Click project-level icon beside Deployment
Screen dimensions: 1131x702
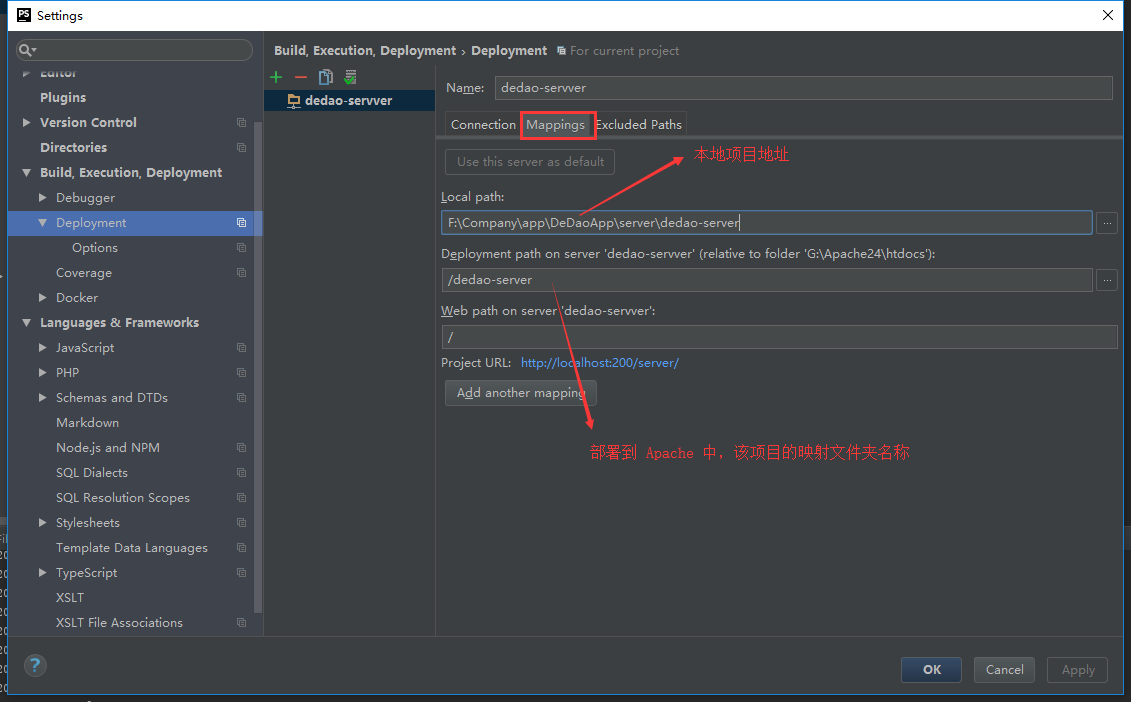[x=242, y=223]
